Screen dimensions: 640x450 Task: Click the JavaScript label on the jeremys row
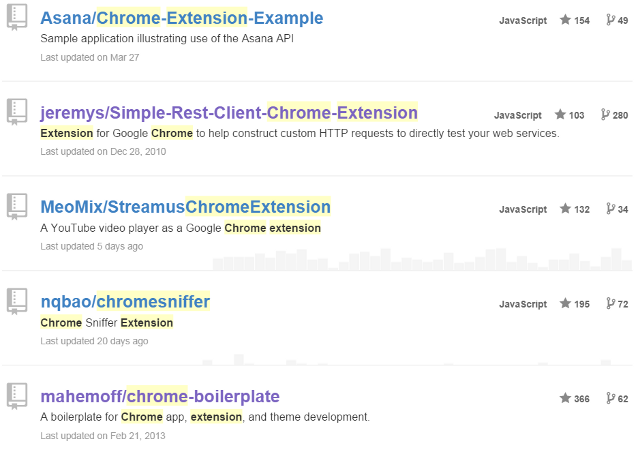[x=518, y=115]
